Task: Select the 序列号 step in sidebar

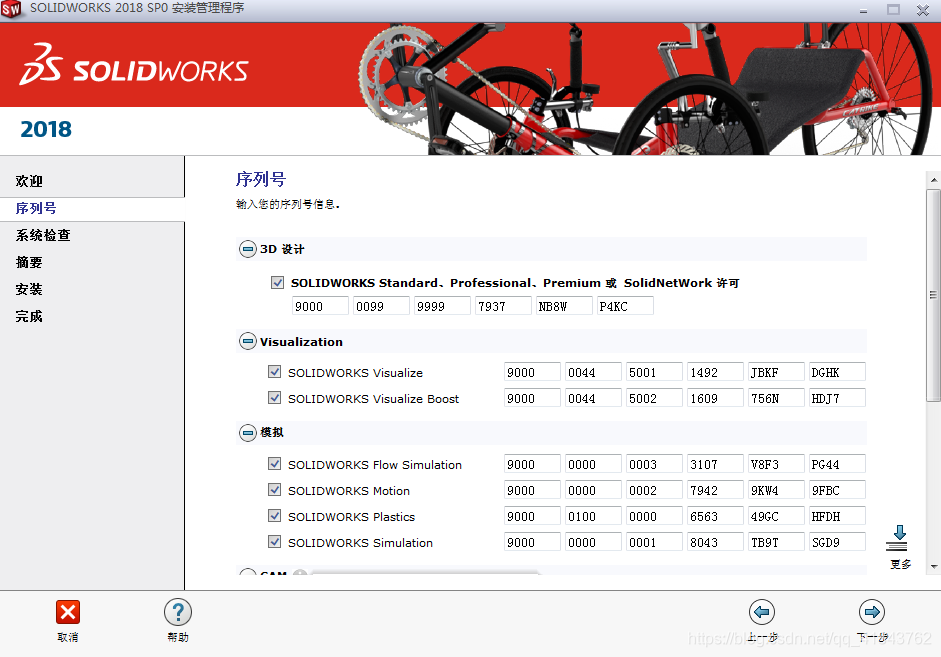Action: click(36, 208)
